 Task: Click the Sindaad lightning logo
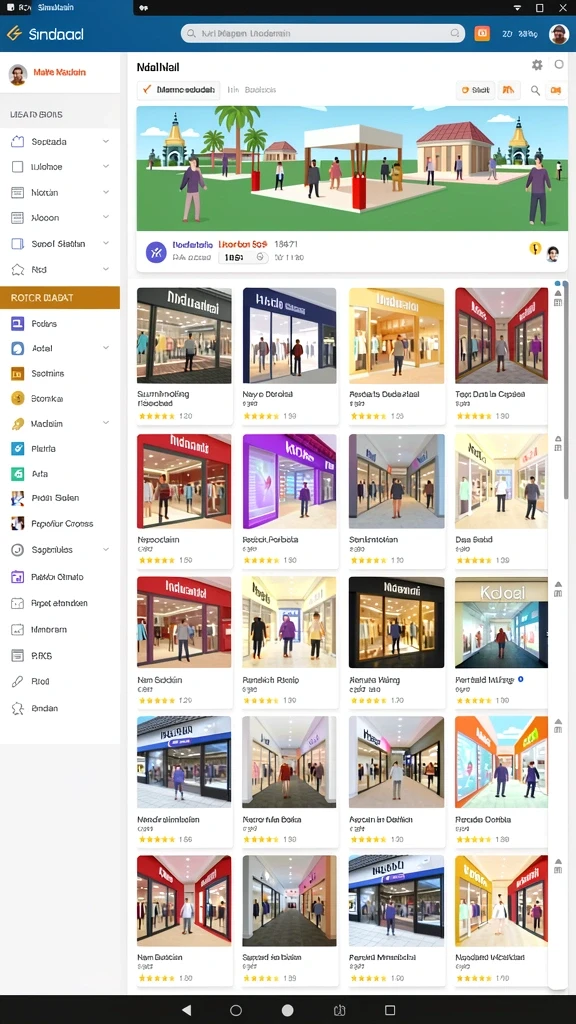[14, 33]
